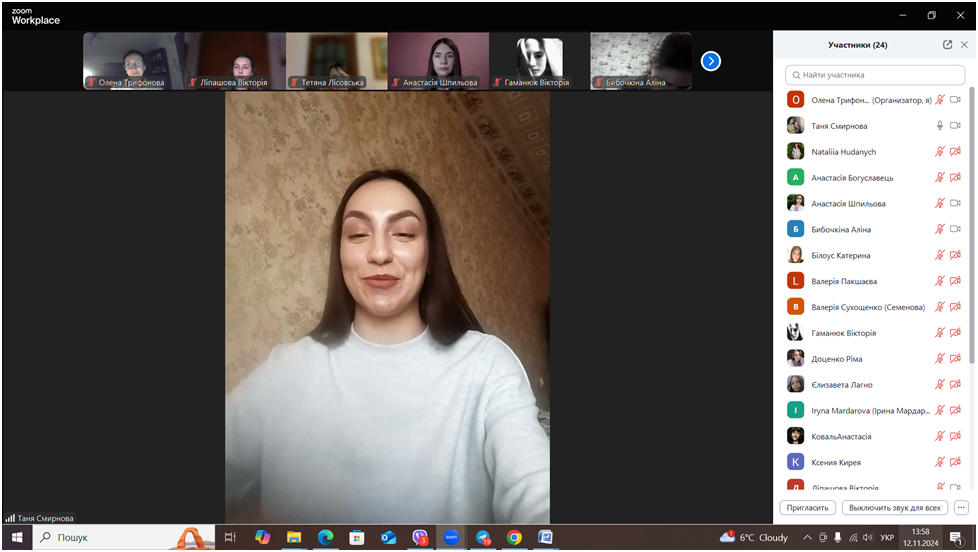Open Viber from the taskbar
Viewport: 978px width, 552px height.
[420, 538]
